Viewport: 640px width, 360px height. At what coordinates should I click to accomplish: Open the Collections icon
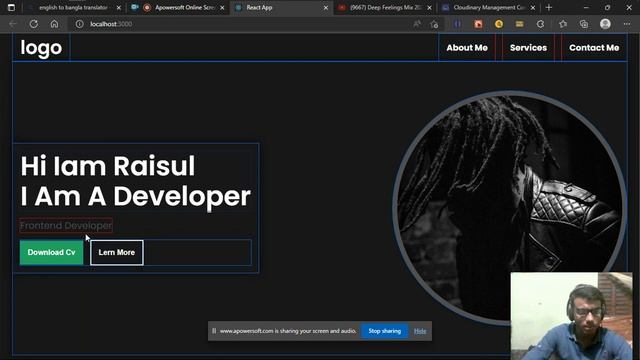(584, 24)
